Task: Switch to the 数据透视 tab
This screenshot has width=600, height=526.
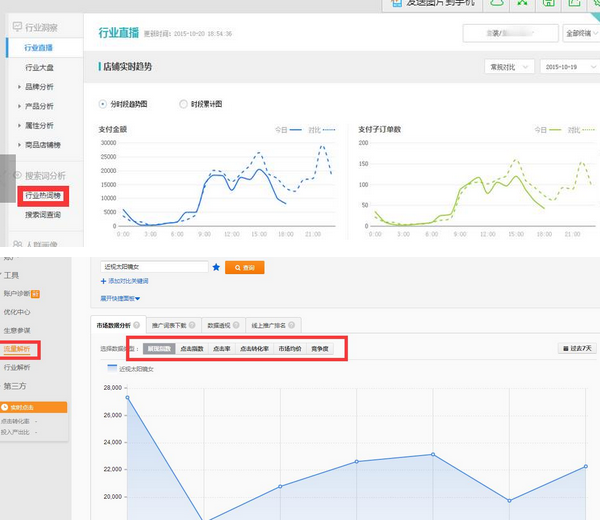Action: 223,325
